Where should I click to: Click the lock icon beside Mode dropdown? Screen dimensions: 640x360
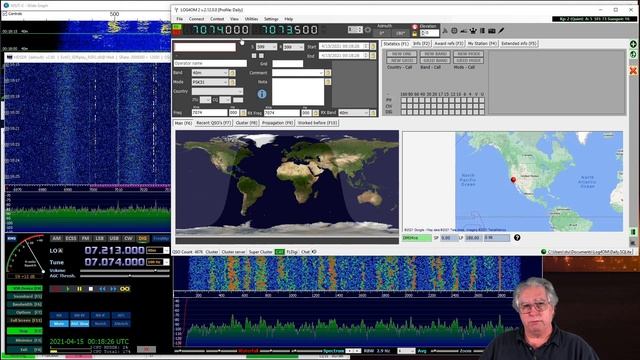232,82
